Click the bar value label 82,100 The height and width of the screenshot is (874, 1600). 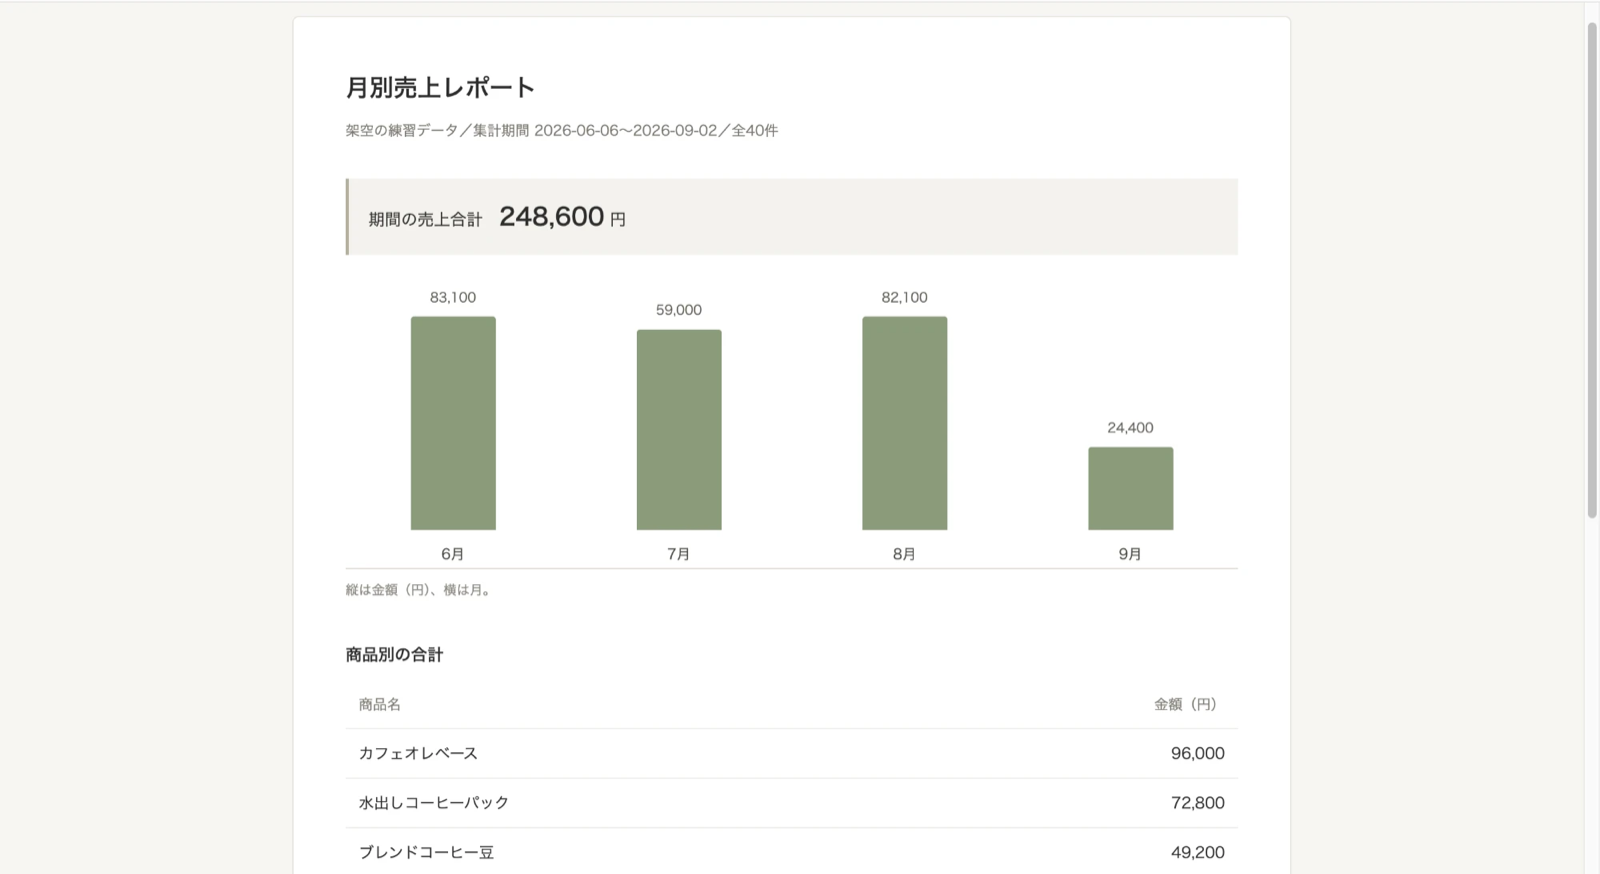905,297
